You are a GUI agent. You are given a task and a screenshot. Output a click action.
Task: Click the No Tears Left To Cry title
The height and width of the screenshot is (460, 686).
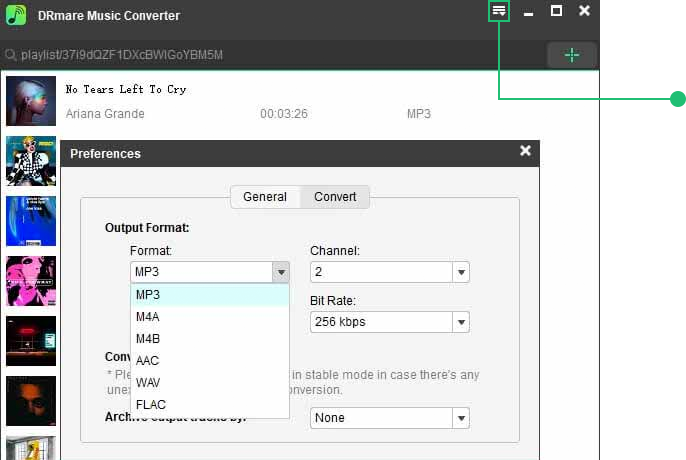pyautogui.click(x=126, y=89)
